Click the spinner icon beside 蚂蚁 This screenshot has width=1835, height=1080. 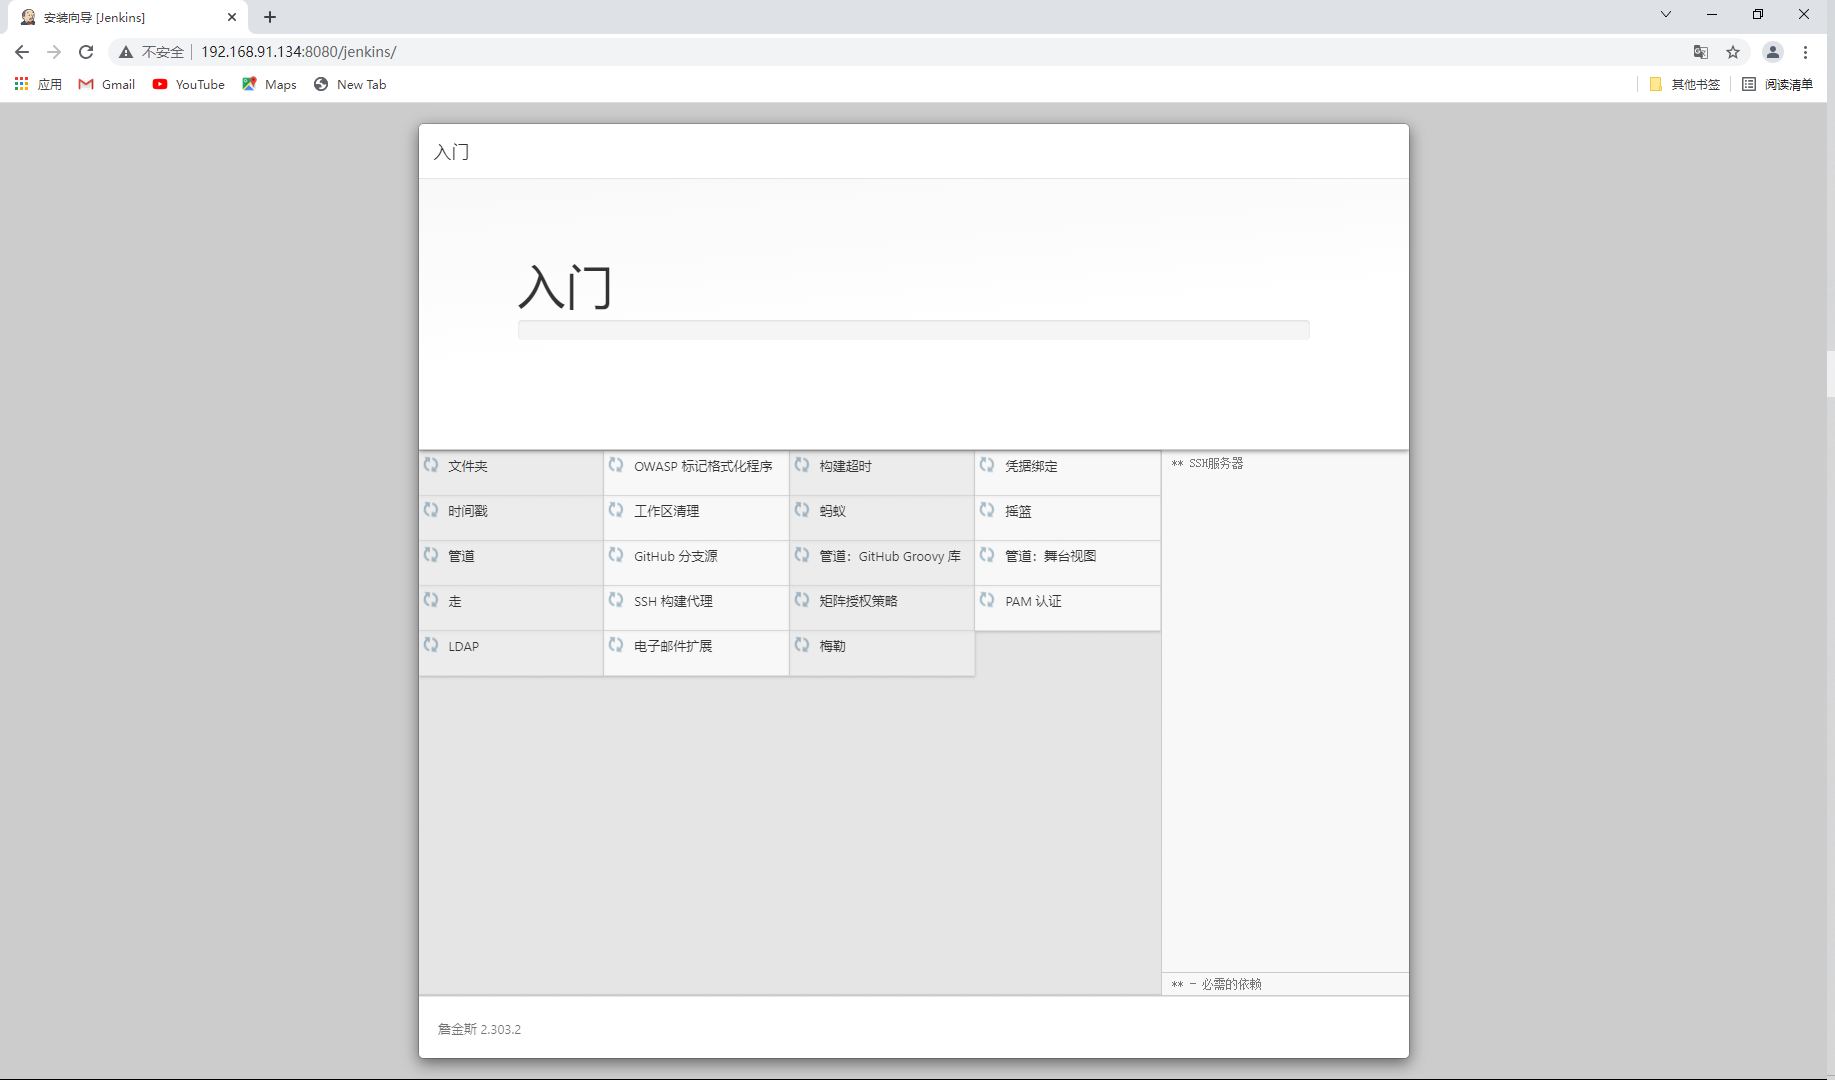pyautogui.click(x=802, y=510)
